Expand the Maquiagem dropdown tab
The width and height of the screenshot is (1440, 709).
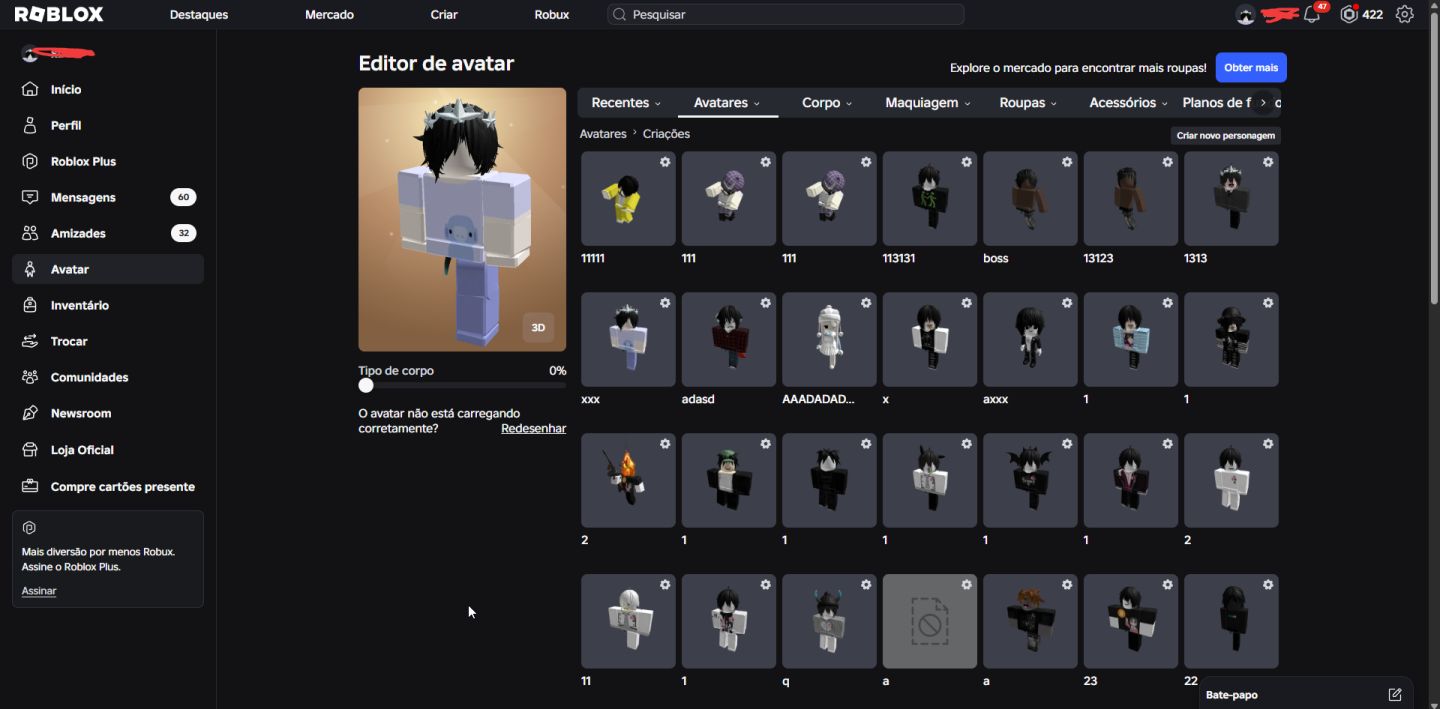pyautogui.click(x=927, y=103)
